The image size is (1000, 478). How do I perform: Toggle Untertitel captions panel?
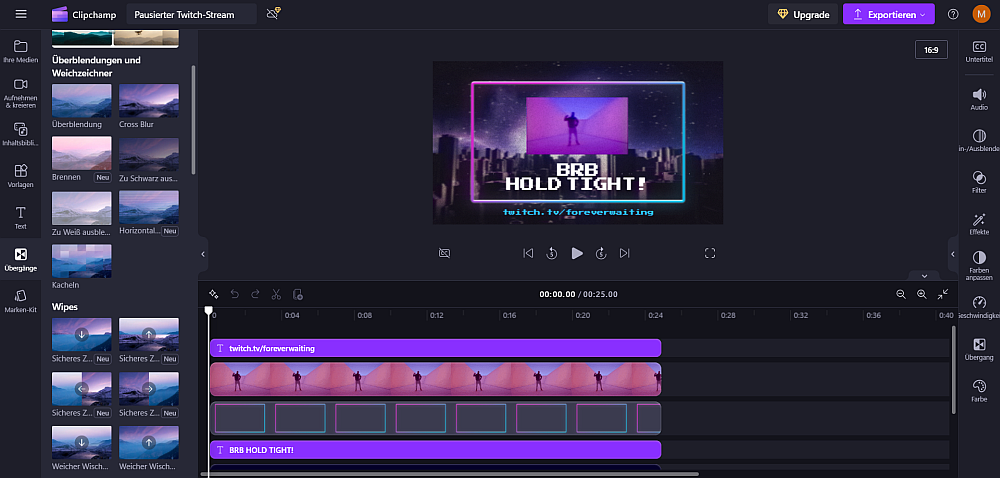coord(979,51)
